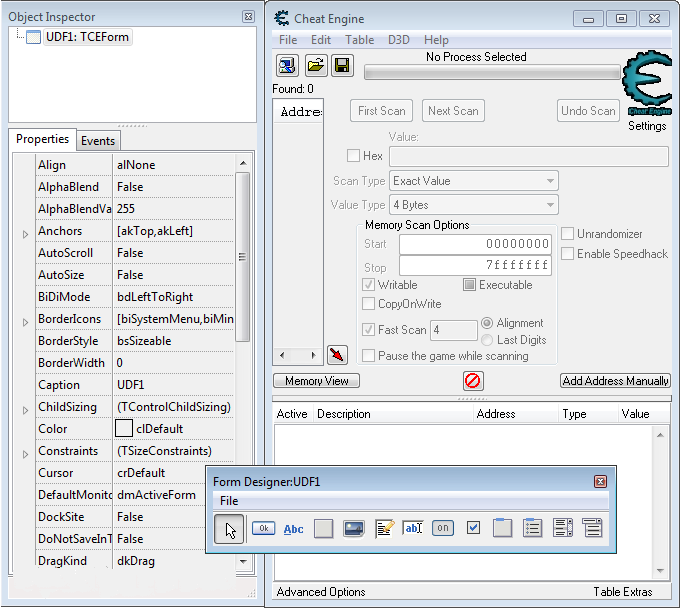680x608 pixels.
Task: Click the Next Scan button
Action: 453,111
